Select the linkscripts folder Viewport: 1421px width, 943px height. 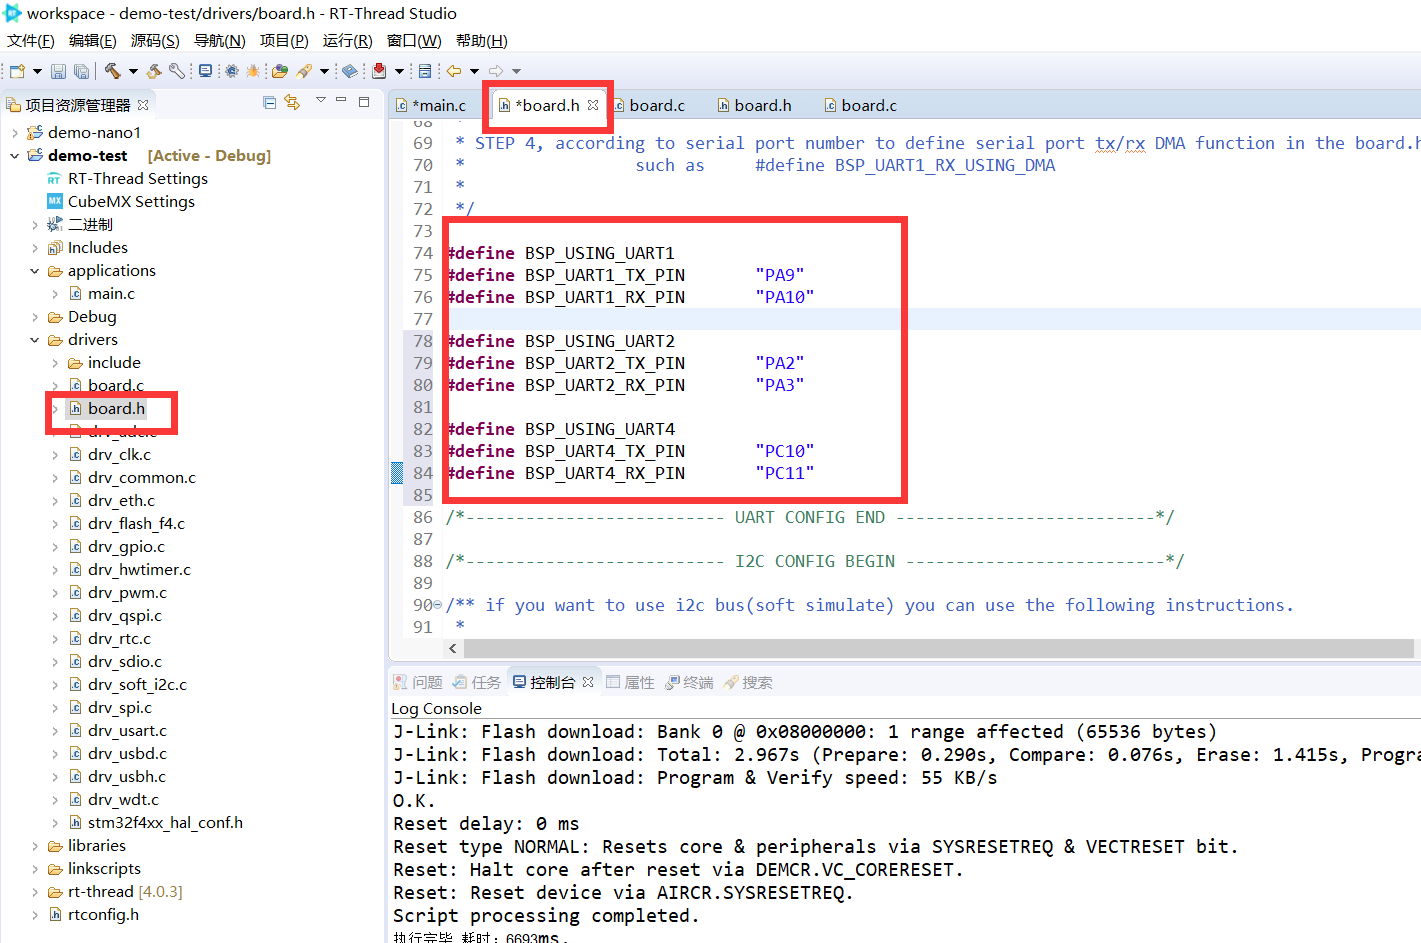[94, 869]
